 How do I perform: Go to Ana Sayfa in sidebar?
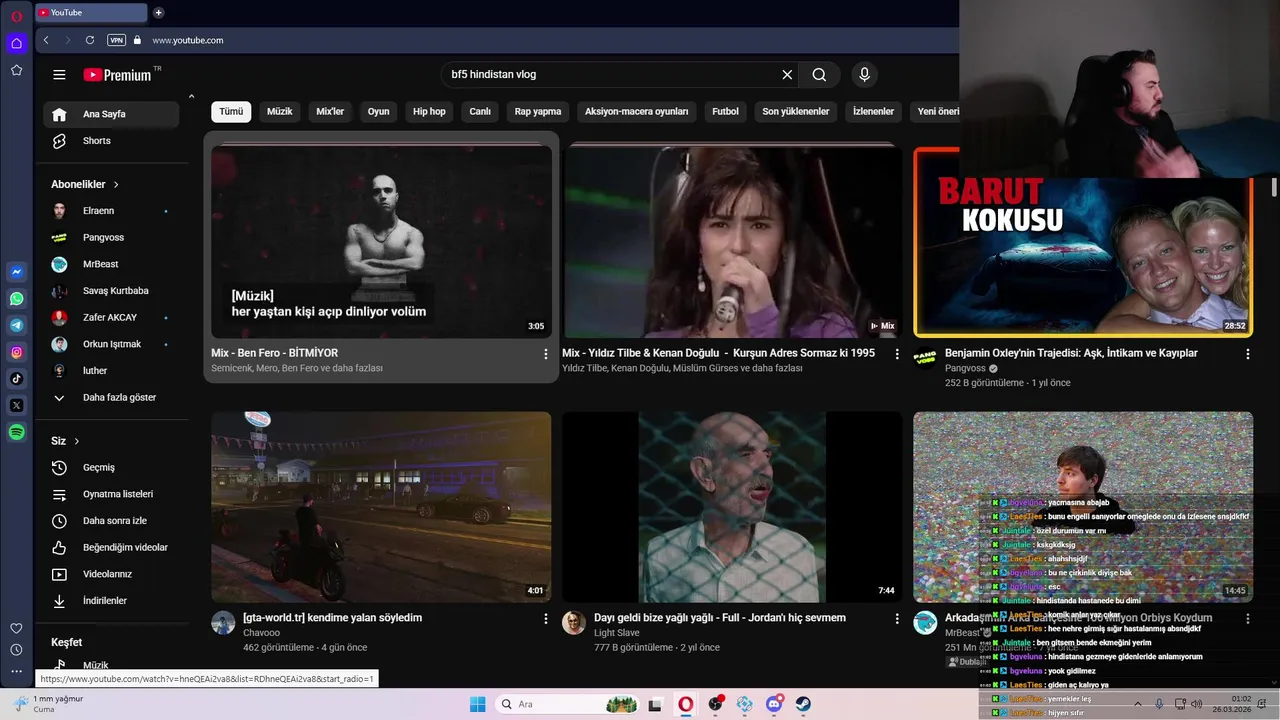[111, 114]
